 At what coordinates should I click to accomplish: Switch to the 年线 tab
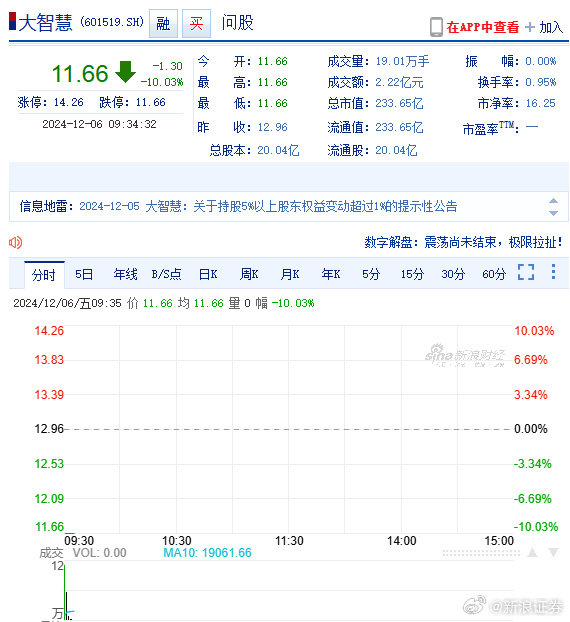pyautogui.click(x=125, y=274)
